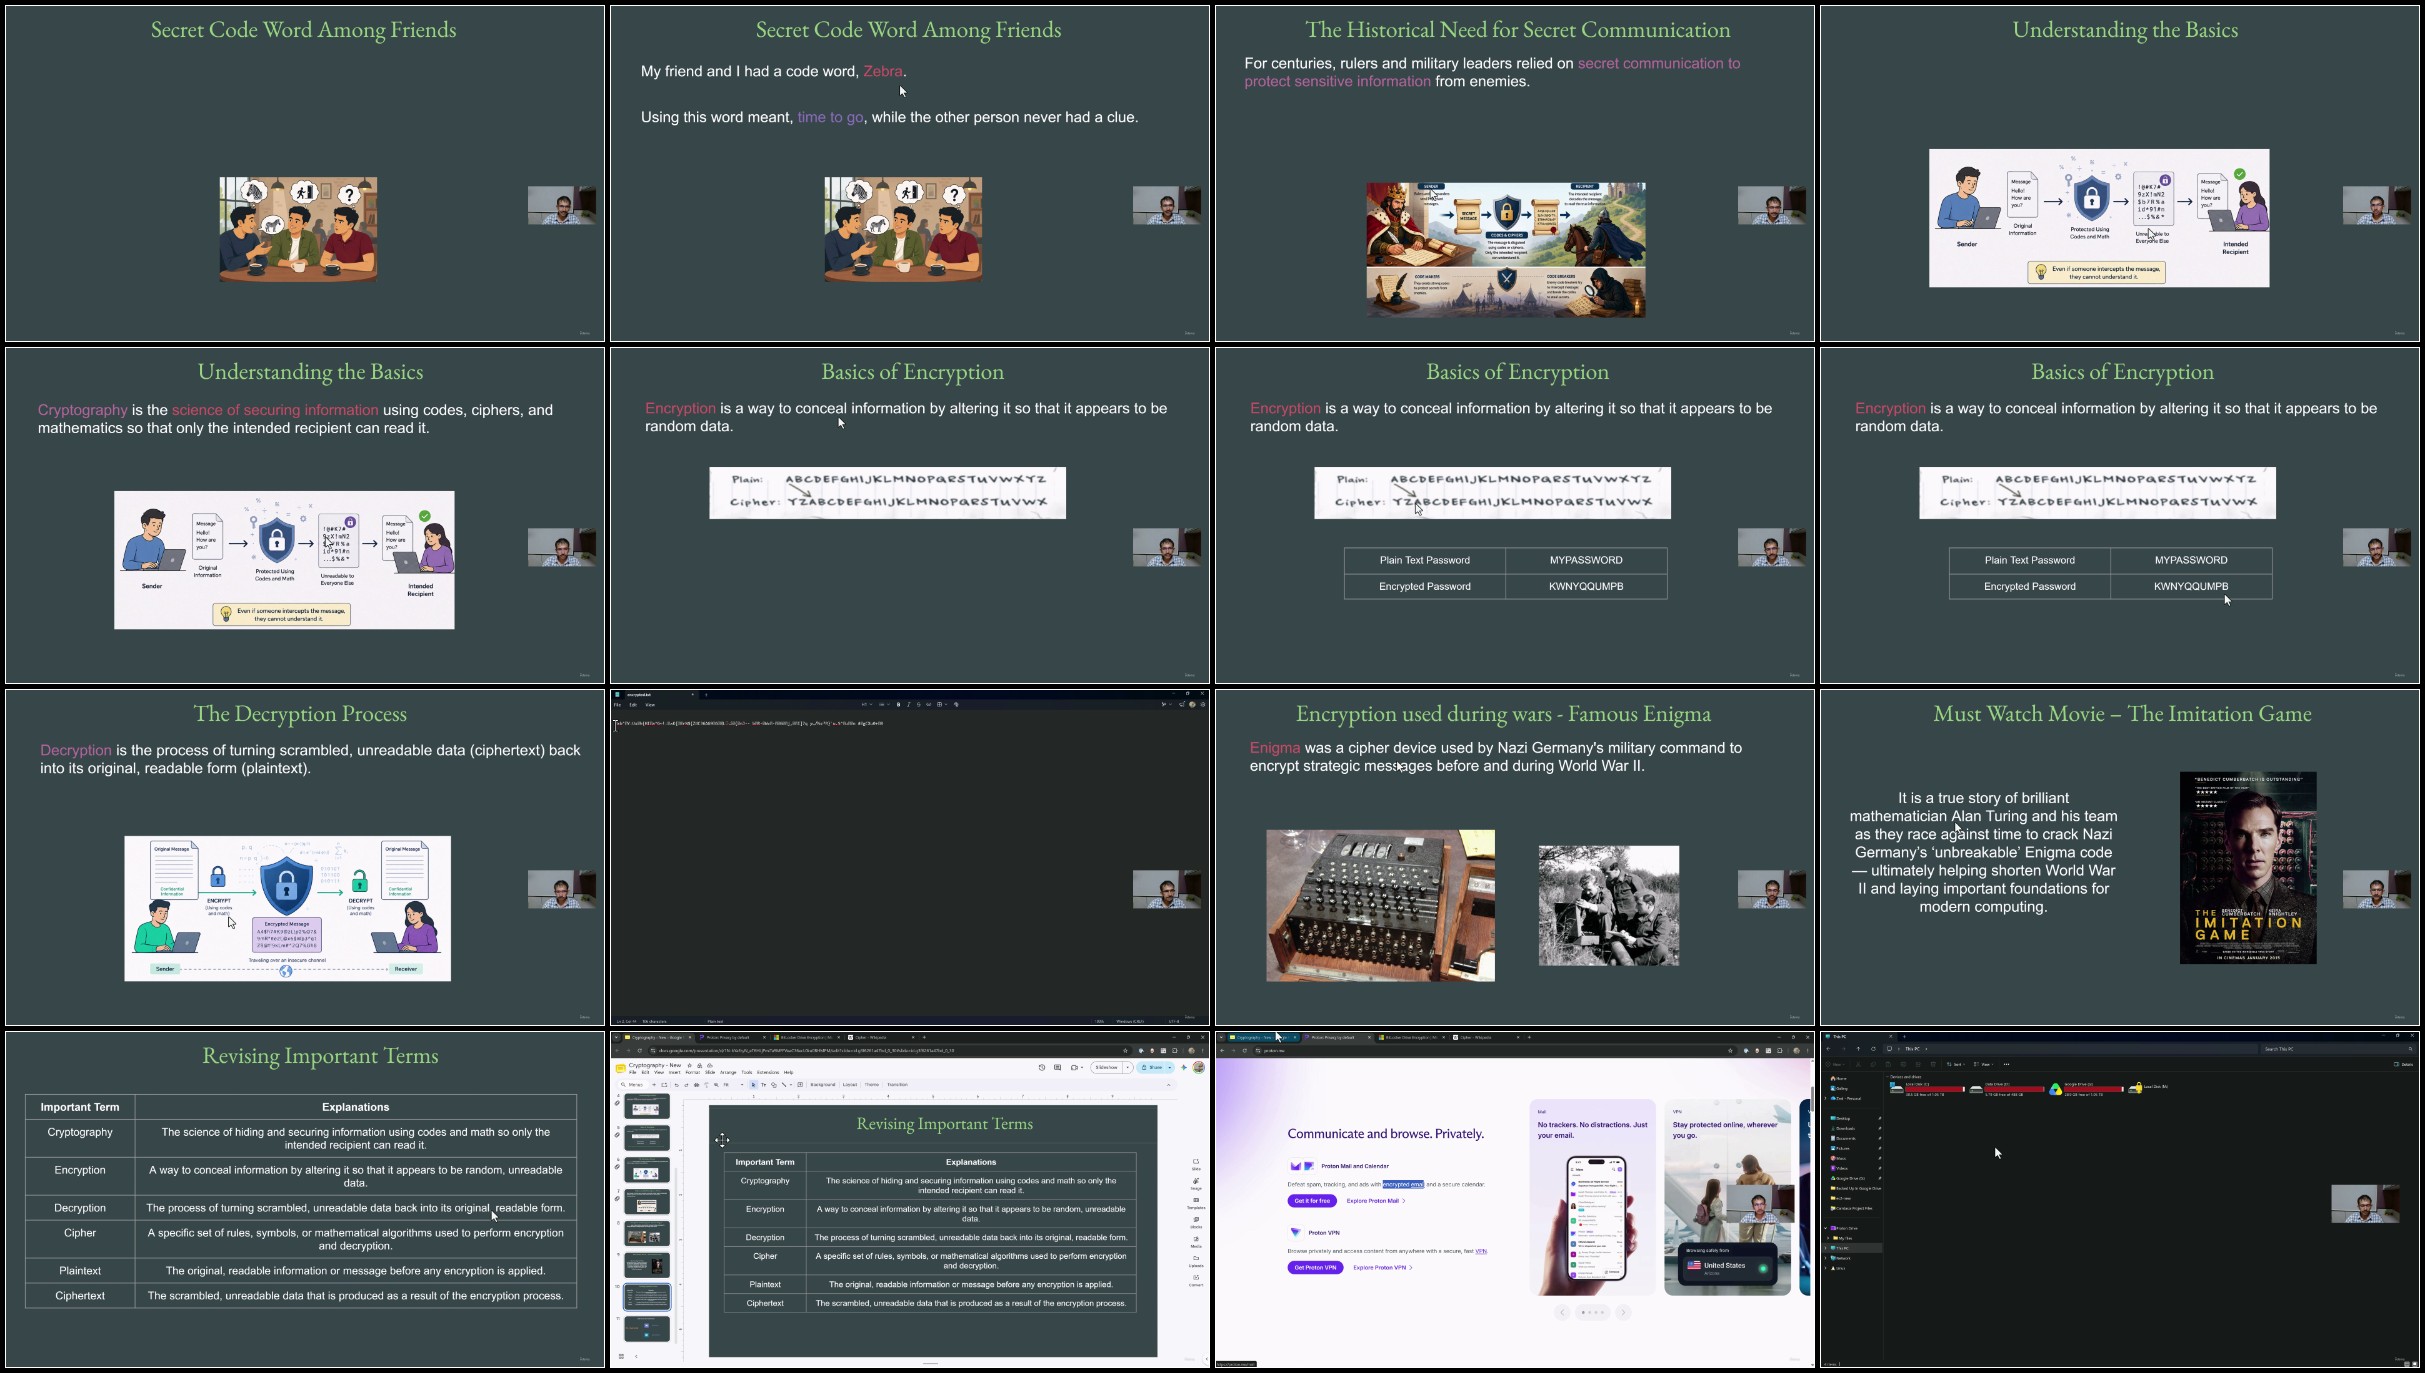Image resolution: width=2425 pixels, height=1373 pixels.
Task: Click the Get Proton VPN button
Action: (x=1315, y=1267)
